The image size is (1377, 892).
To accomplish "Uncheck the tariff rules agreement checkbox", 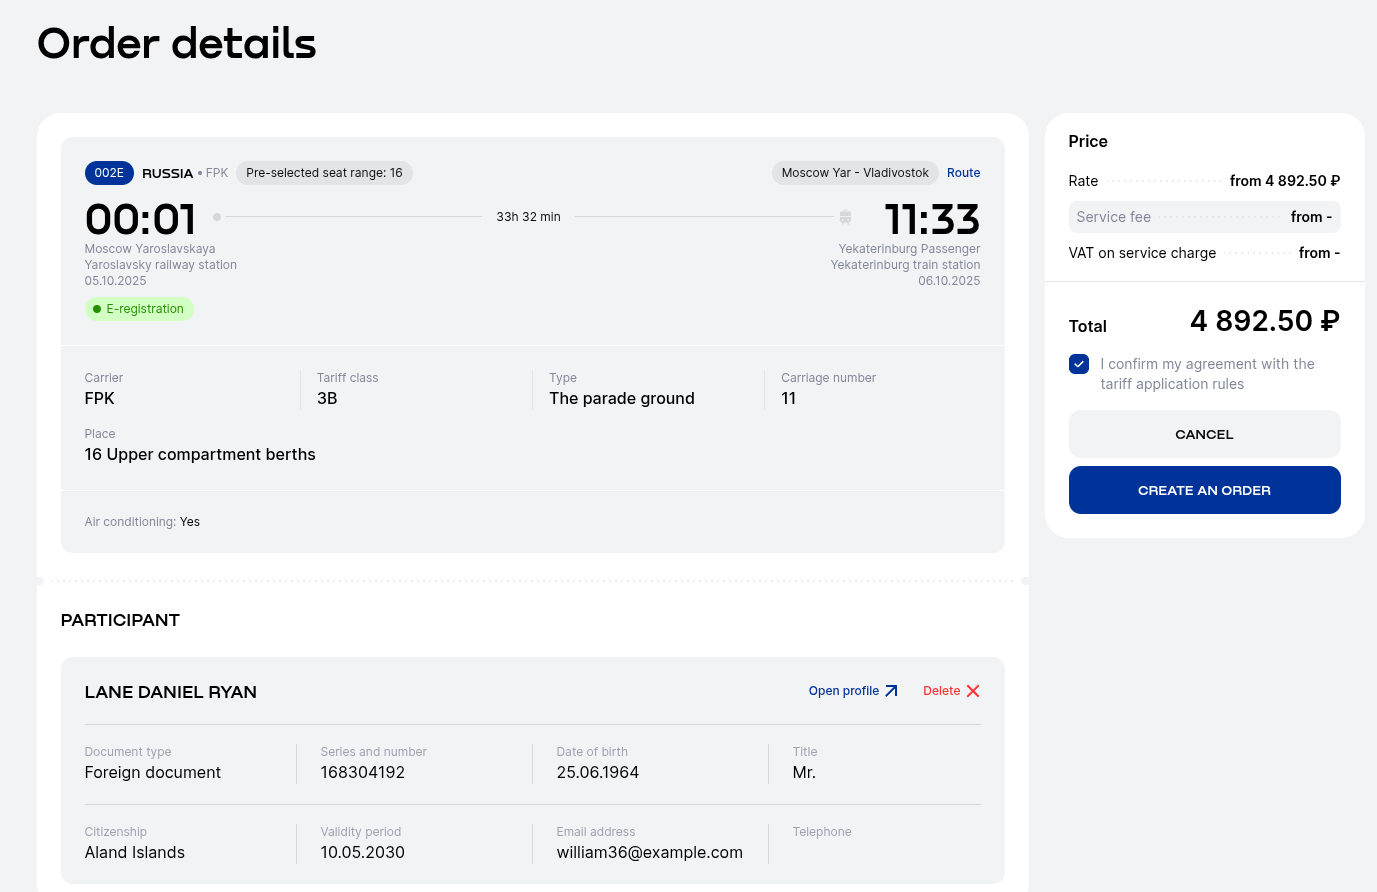I will (1079, 364).
